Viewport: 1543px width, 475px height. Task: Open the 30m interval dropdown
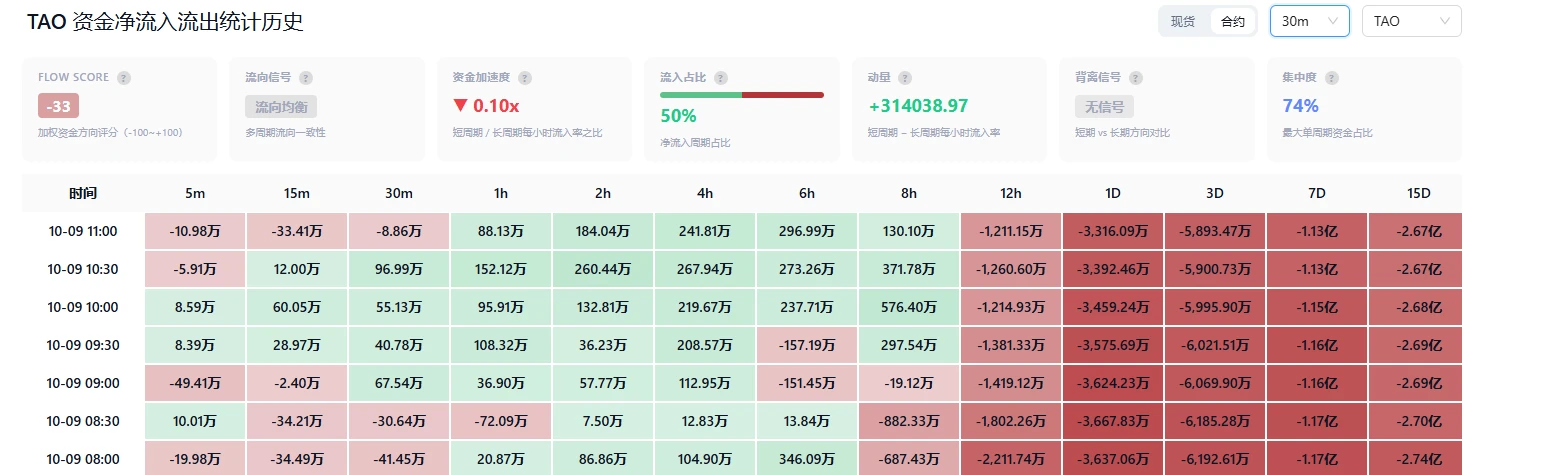[1310, 21]
